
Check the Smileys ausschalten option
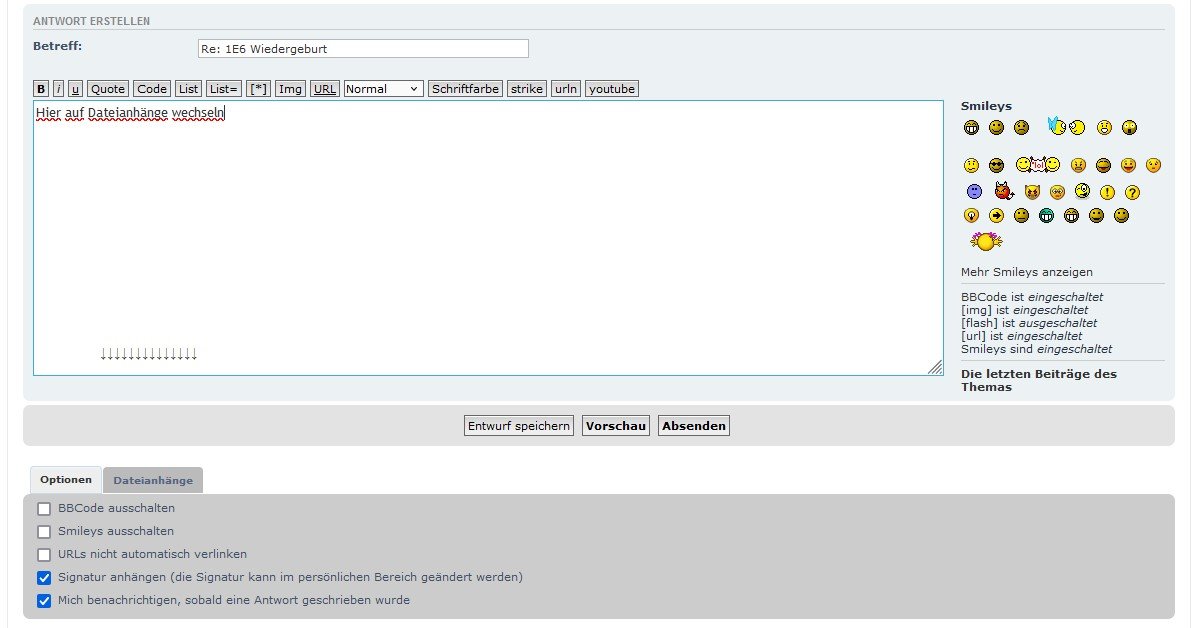coord(44,532)
